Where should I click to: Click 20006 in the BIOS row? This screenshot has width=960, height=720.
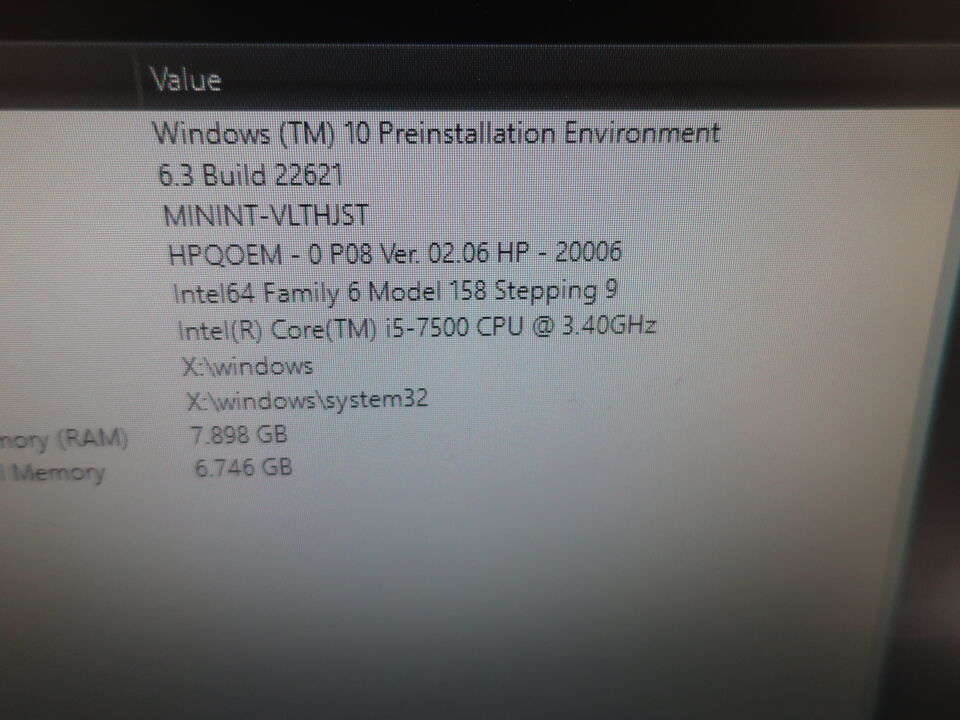pos(588,251)
